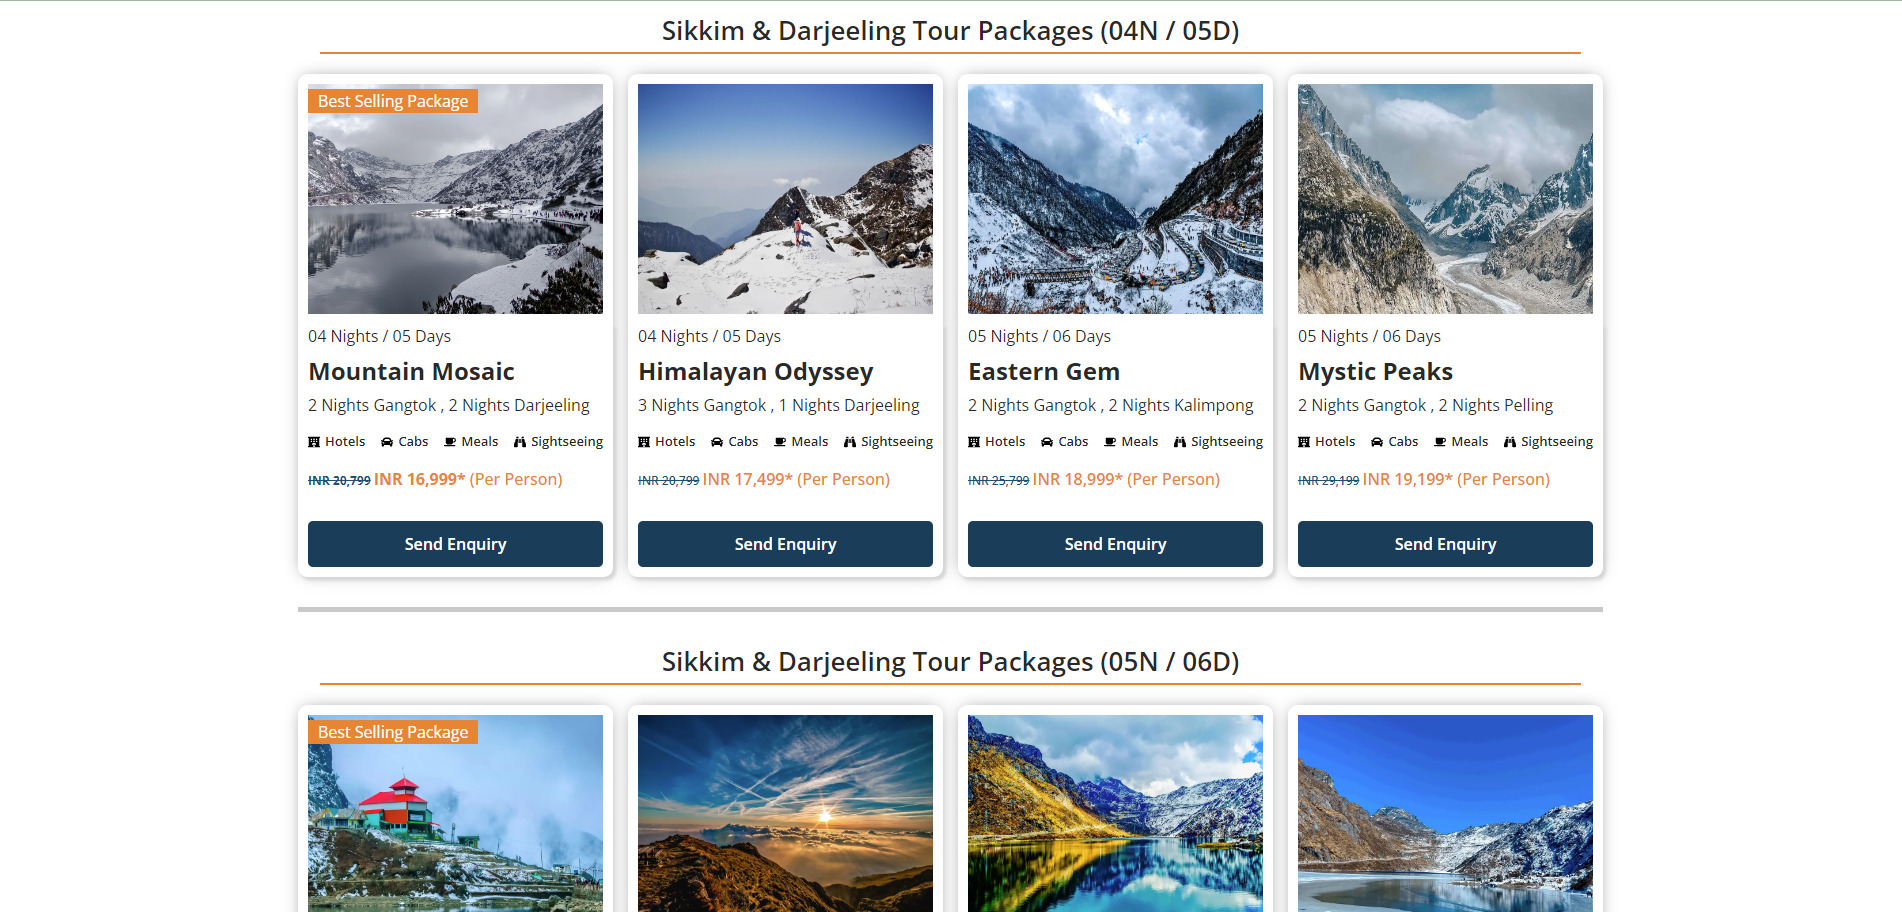Click the Mystic Peaks glacier valley photo

1445,199
